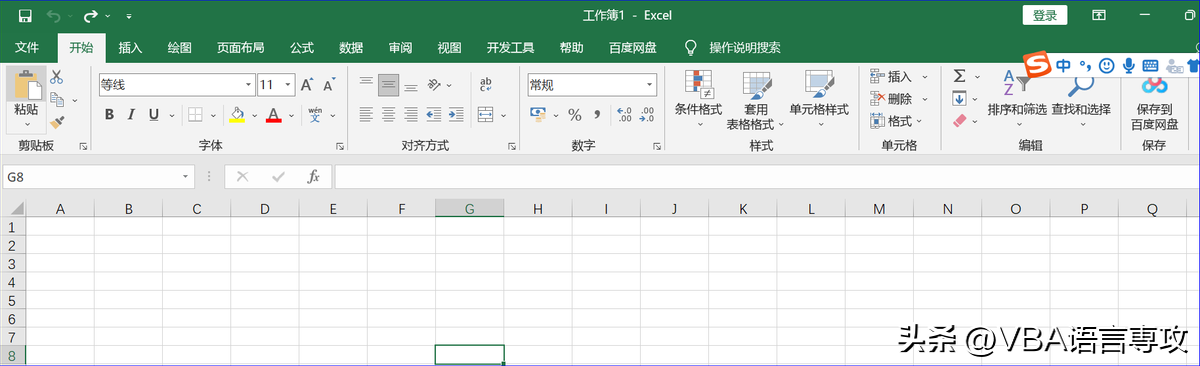Click the Cut scissors icon
The width and height of the screenshot is (1200, 366).
[57, 77]
